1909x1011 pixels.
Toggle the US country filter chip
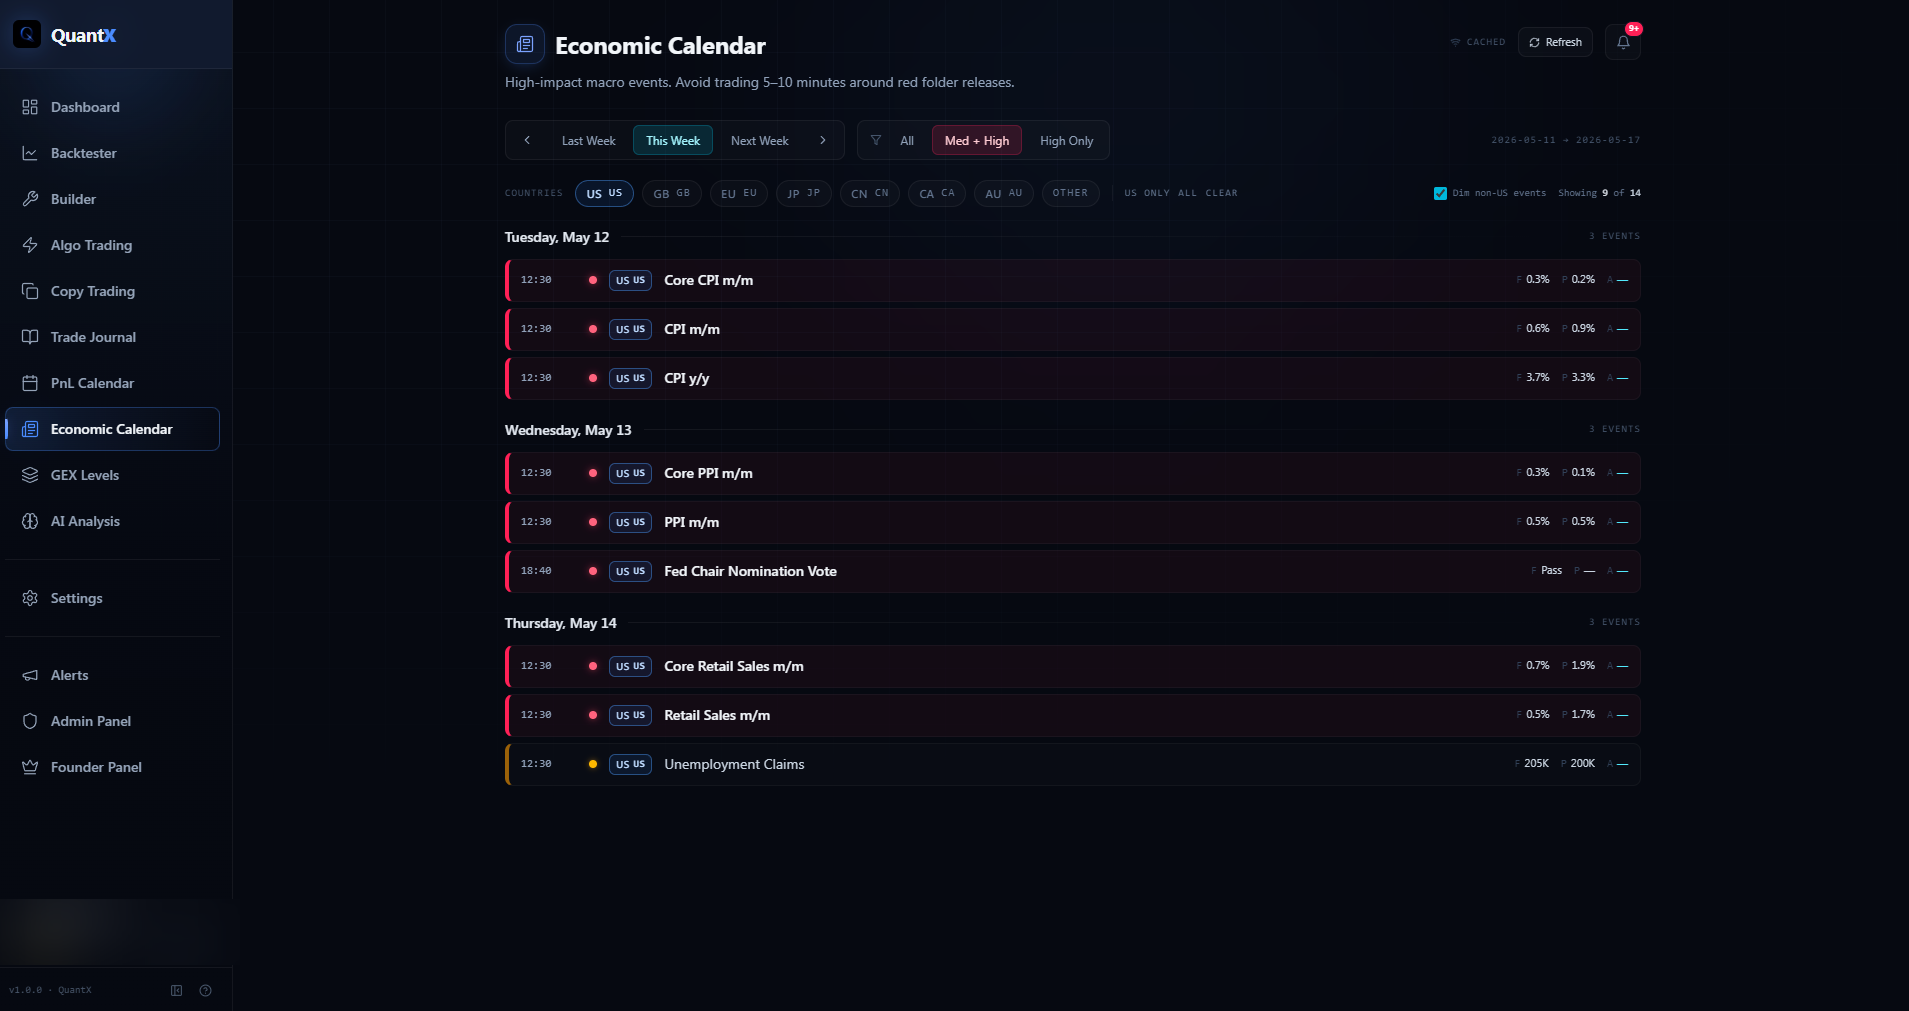pyautogui.click(x=604, y=193)
